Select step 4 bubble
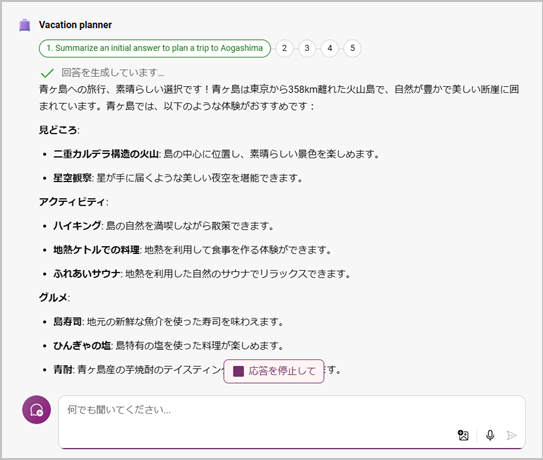The image size is (543, 460). coord(330,48)
